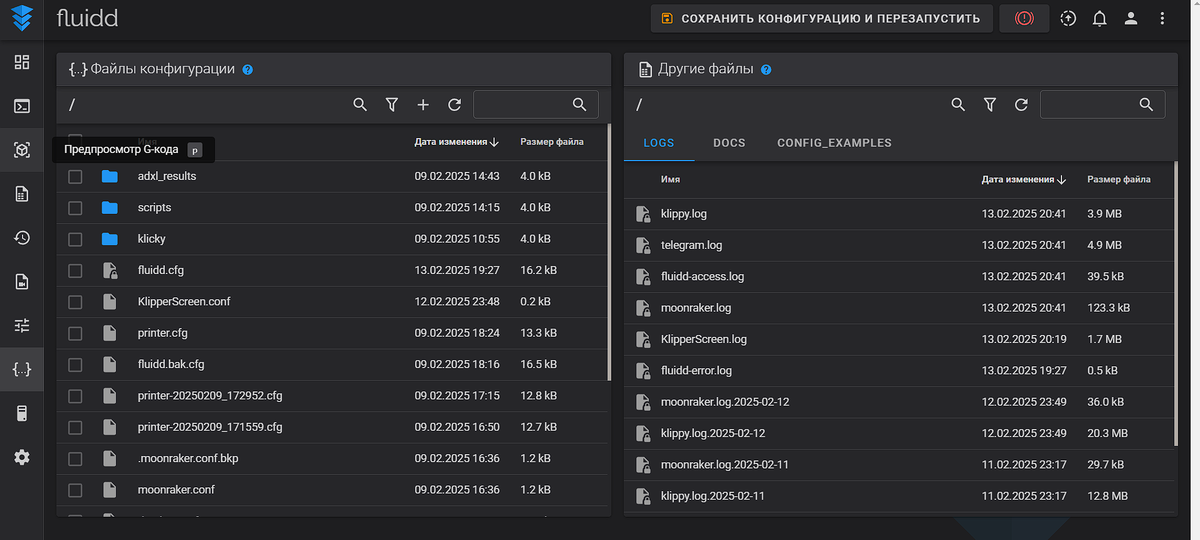Open the user account icon
The width and height of the screenshot is (1200, 540).
click(1131, 18)
